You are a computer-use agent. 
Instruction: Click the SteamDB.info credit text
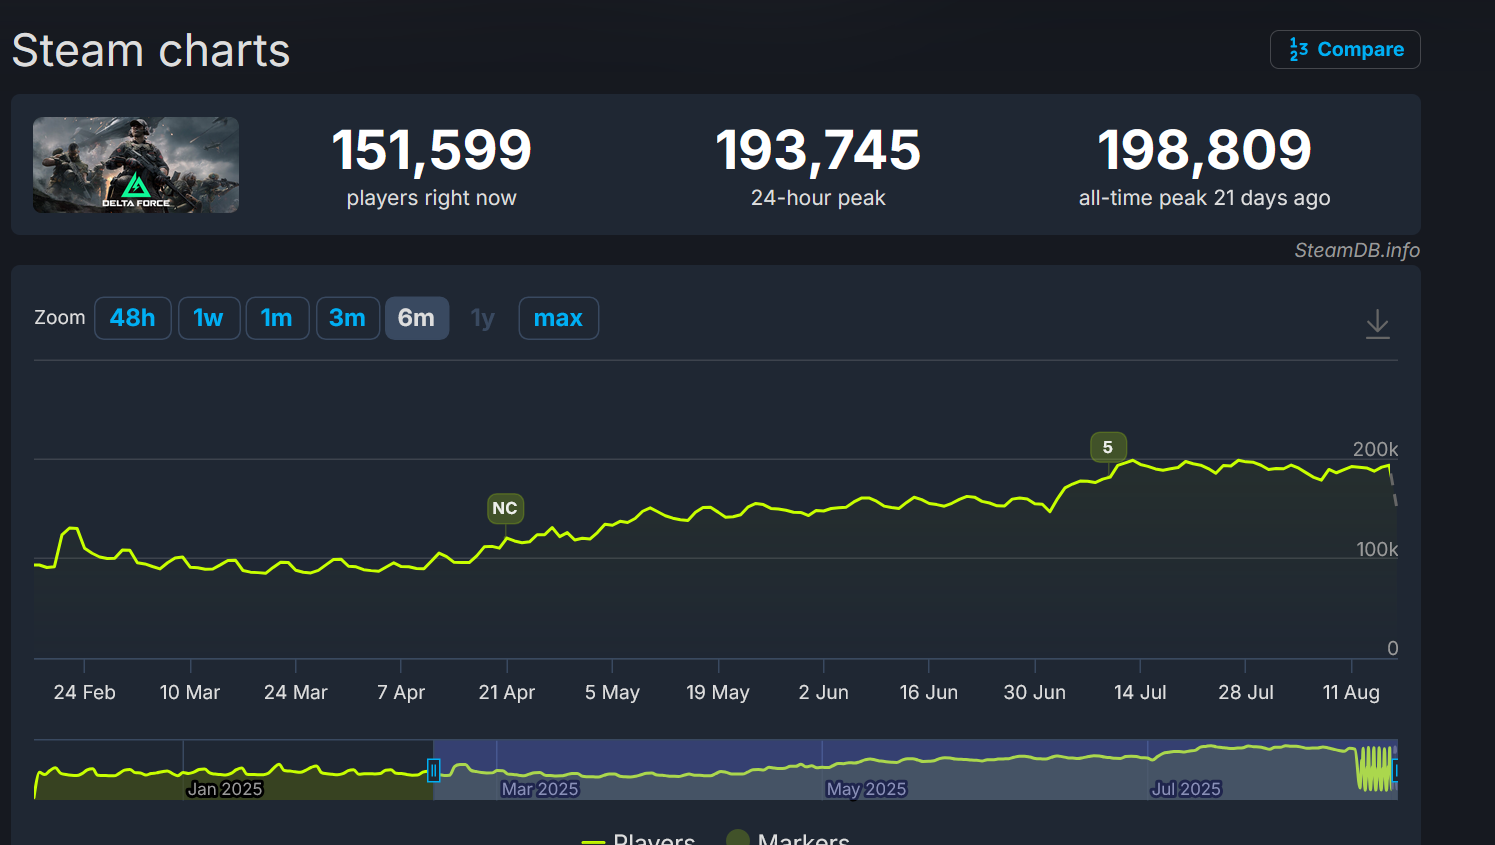point(1357,250)
